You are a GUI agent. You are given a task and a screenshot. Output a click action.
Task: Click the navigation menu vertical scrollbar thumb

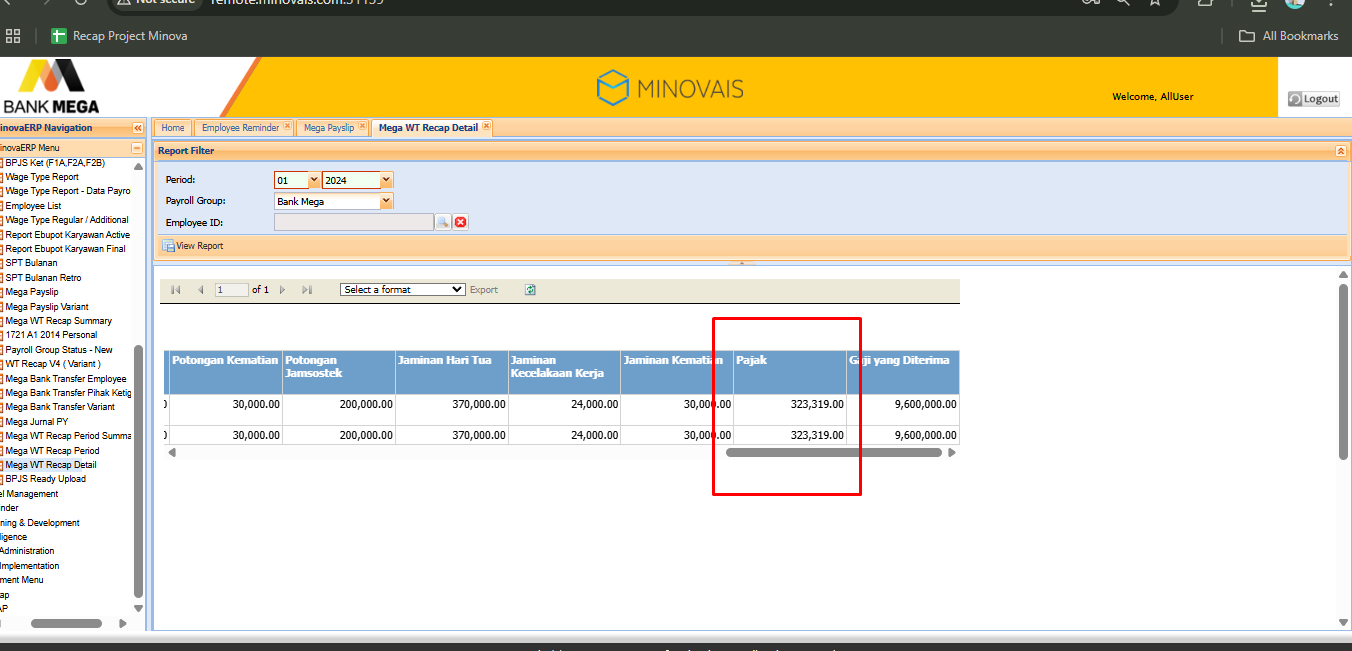point(138,470)
